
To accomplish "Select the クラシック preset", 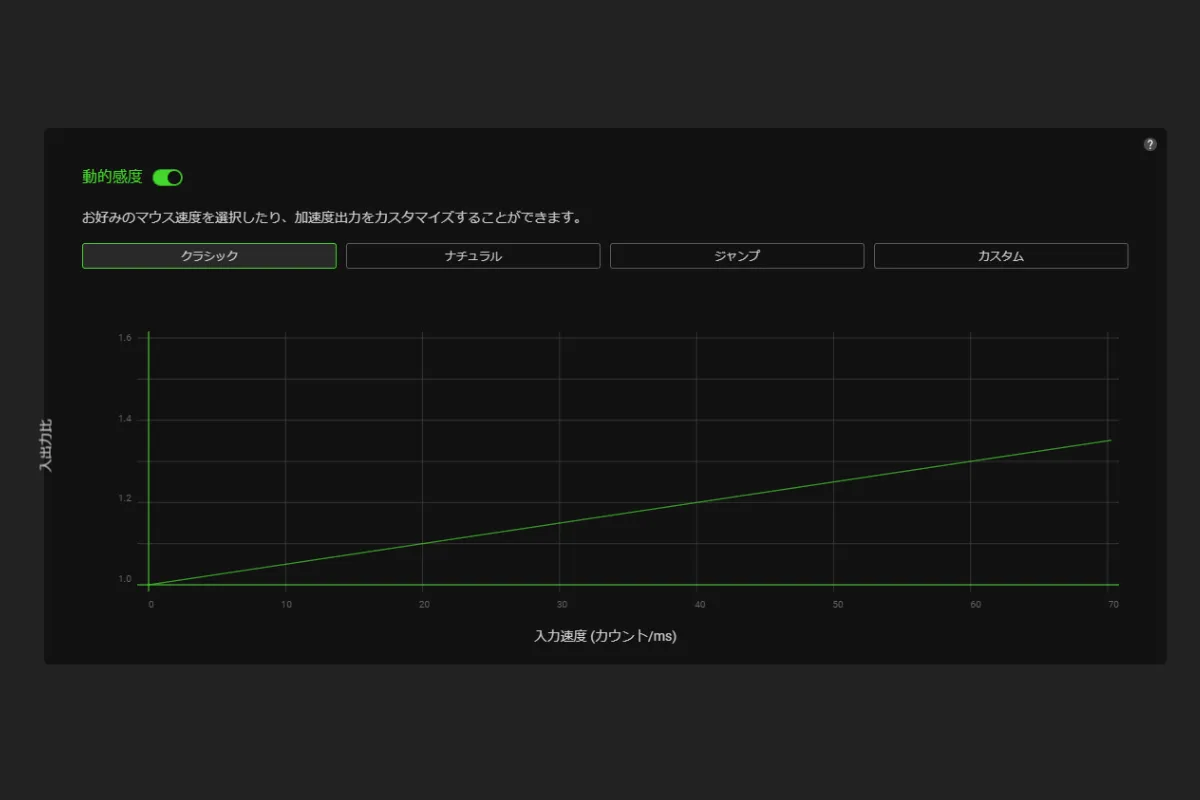I will pyautogui.click(x=209, y=256).
